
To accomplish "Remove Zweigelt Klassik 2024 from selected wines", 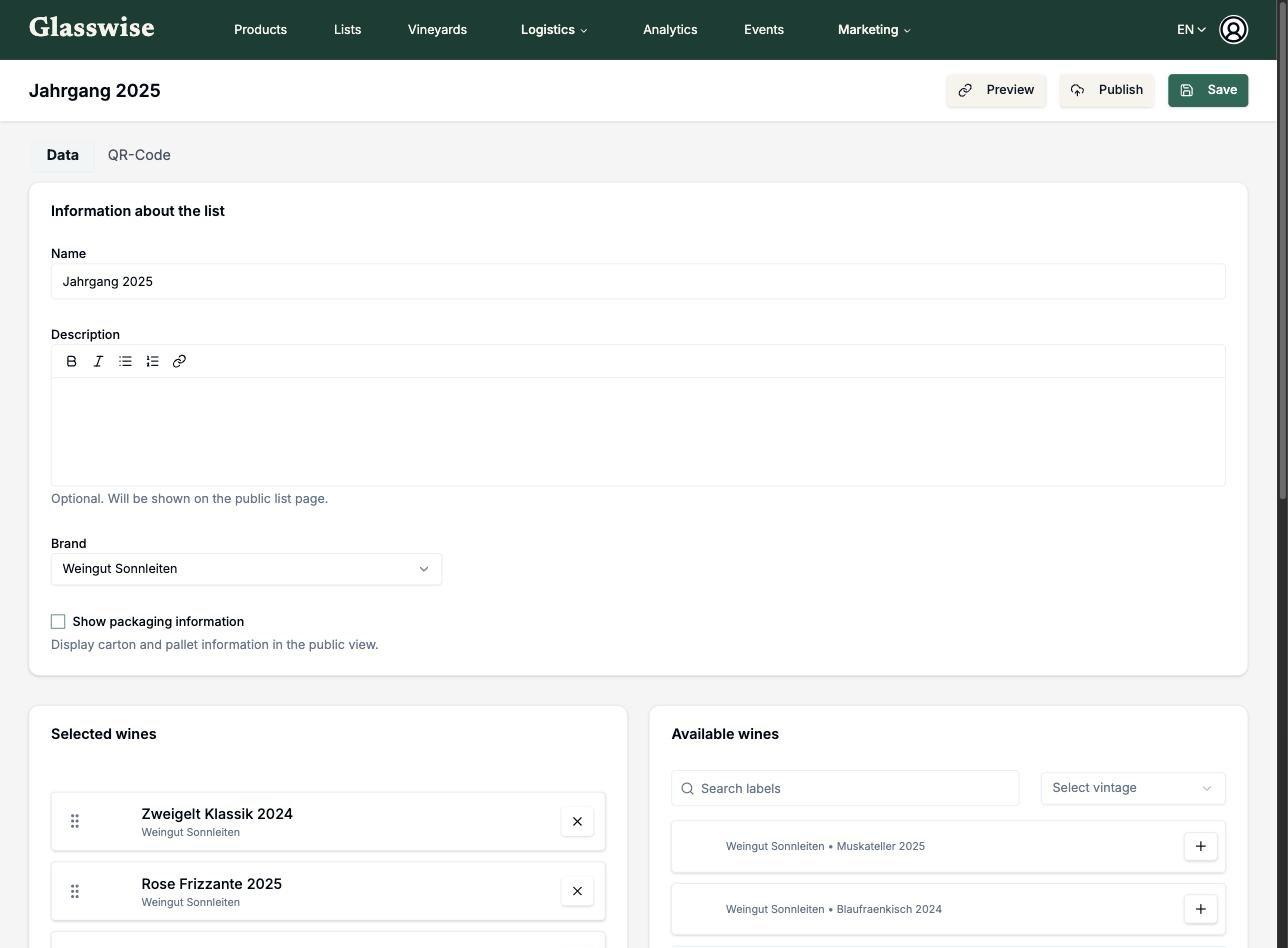I will pos(577,821).
